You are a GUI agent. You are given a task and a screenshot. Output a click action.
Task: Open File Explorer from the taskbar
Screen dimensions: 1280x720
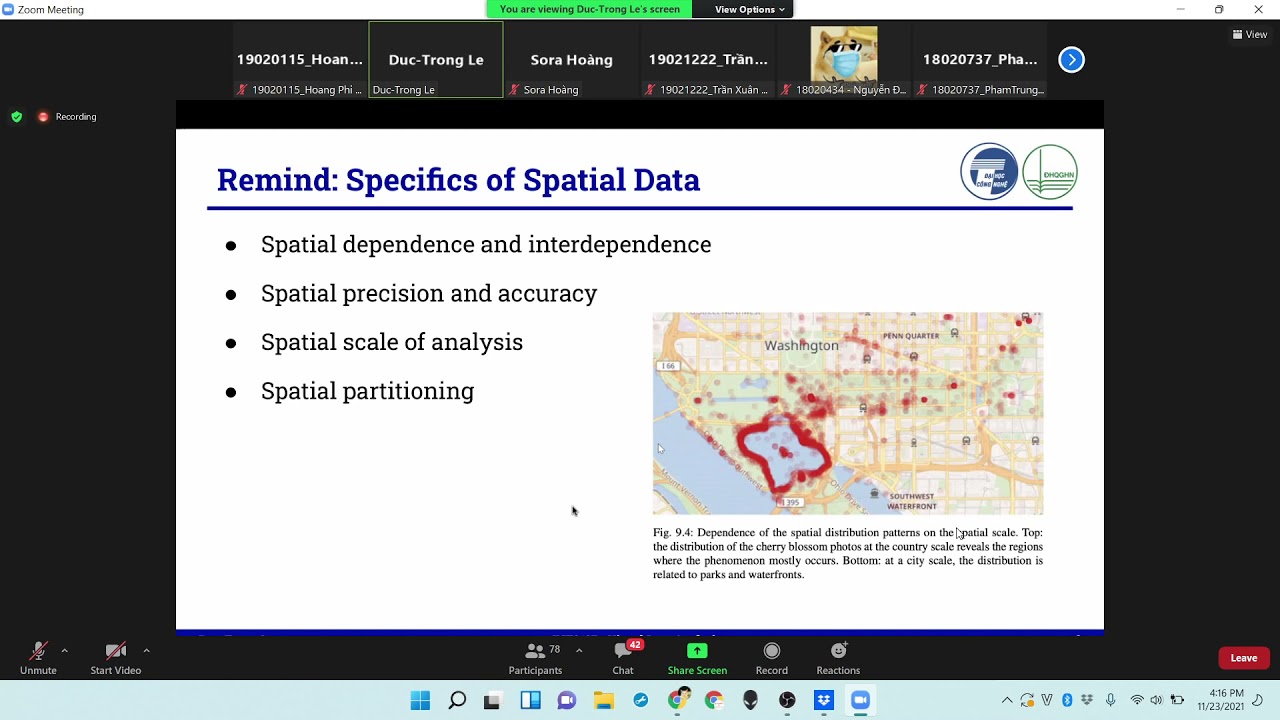604,700
